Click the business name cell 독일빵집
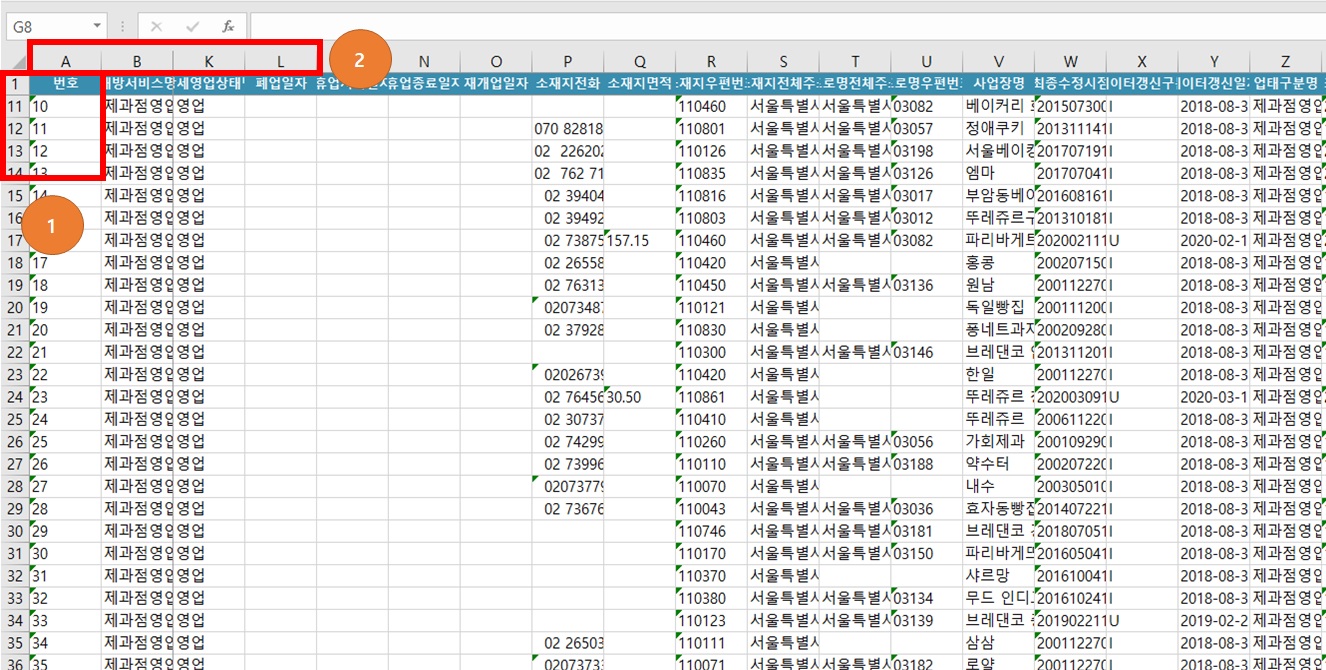1326x670 pixels. (999, 307)
